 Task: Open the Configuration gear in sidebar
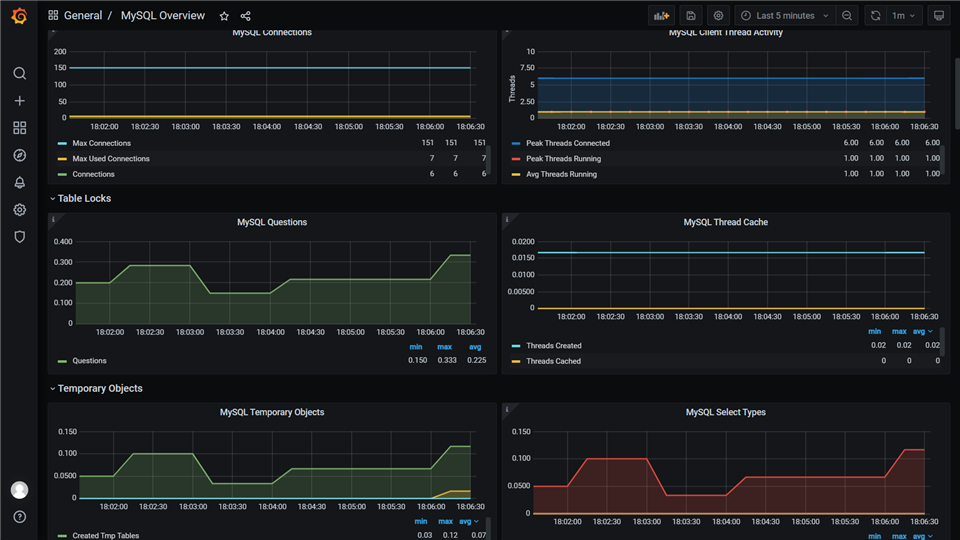click(x=20, y=209)
